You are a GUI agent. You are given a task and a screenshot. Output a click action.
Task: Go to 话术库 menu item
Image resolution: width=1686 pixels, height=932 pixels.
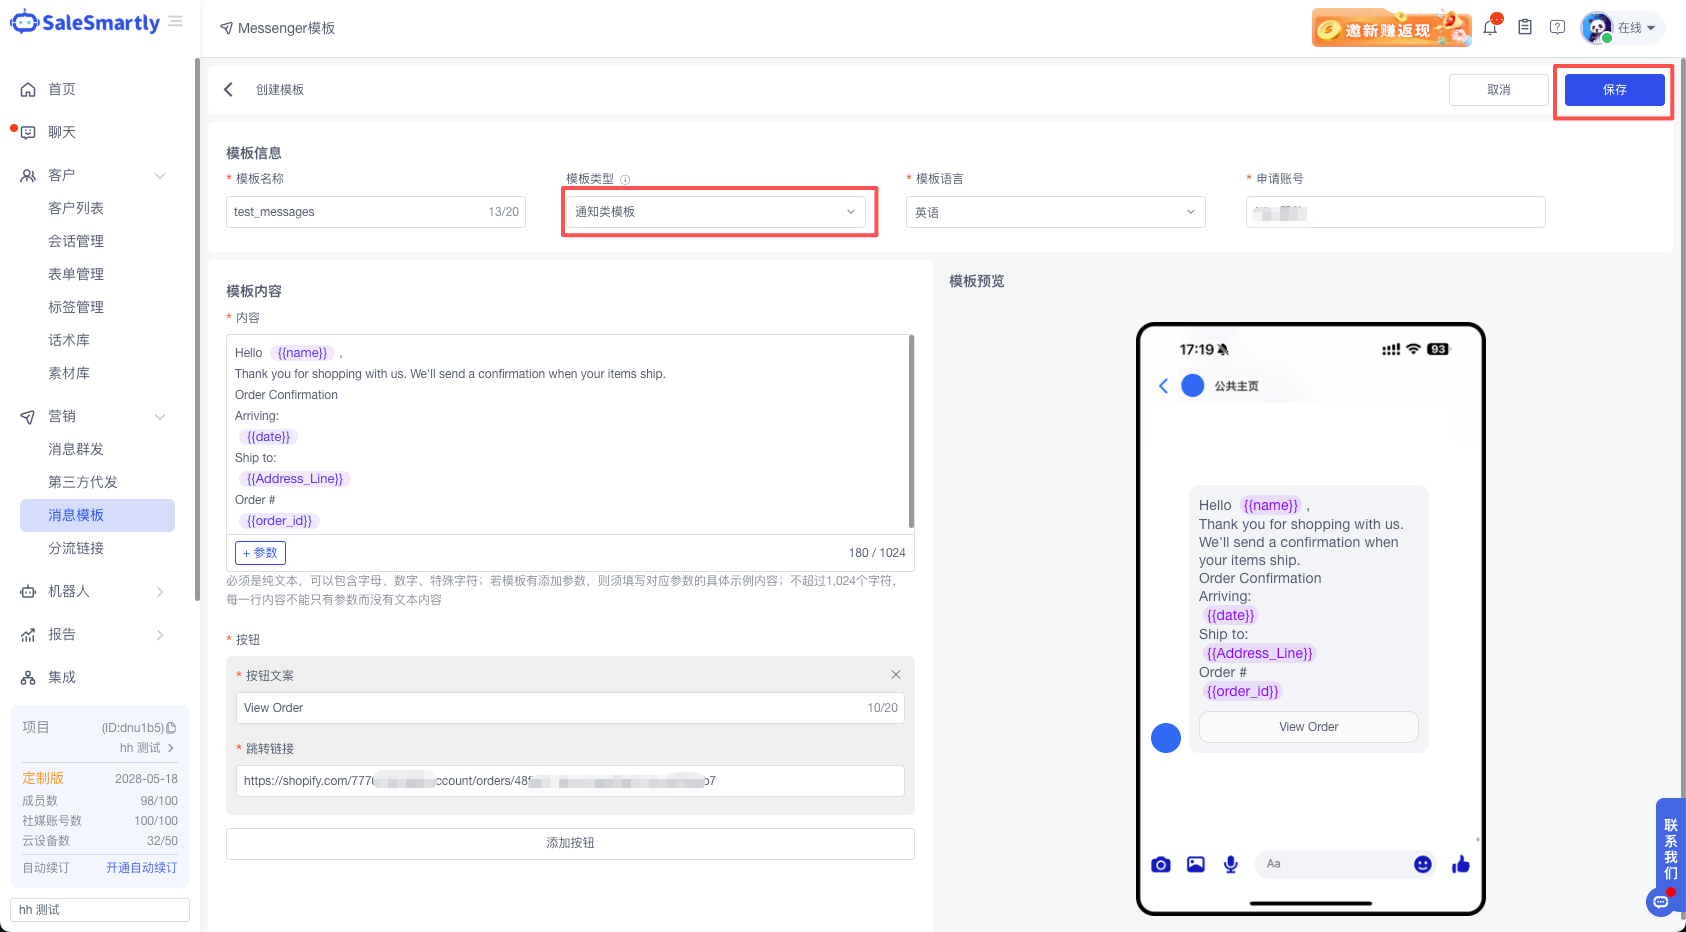pyautogui.click(x=68, y=339)
